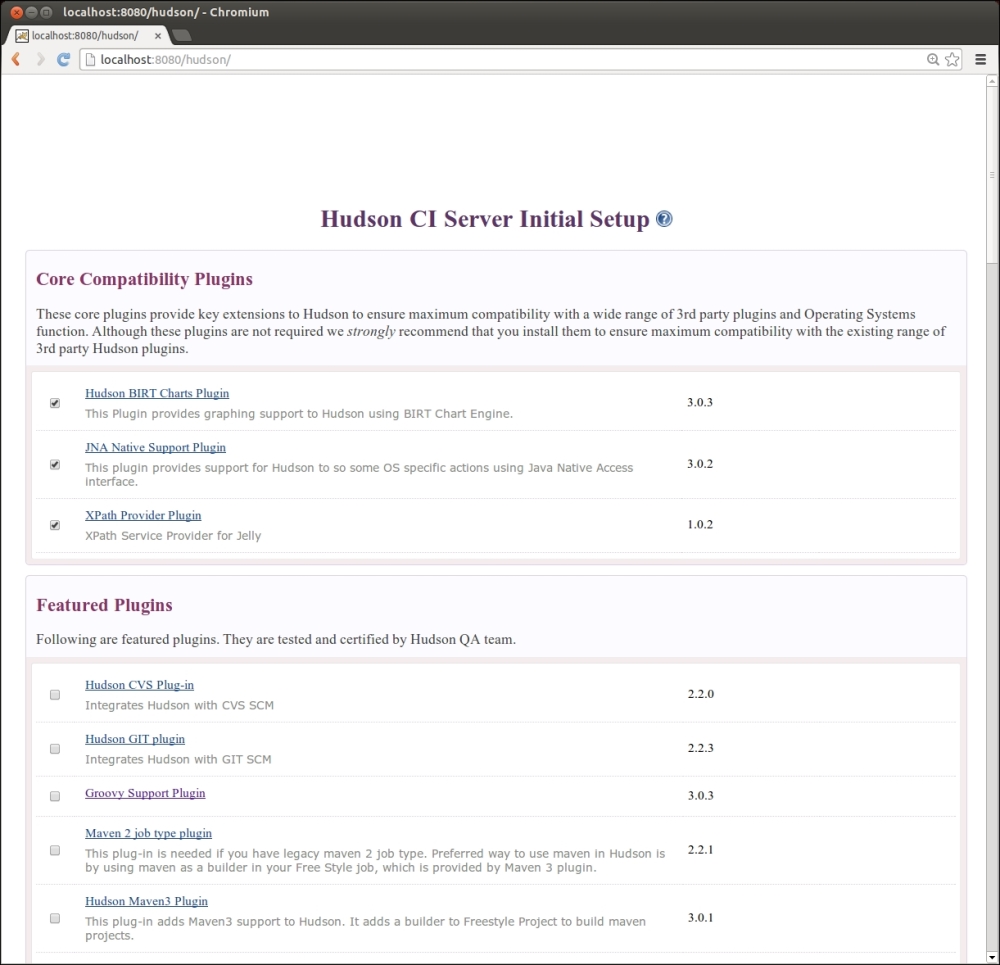Screen dimensions: 1000x965
Task: Click the vertical scrollbar thumb
Action: (x=992, y=175)
